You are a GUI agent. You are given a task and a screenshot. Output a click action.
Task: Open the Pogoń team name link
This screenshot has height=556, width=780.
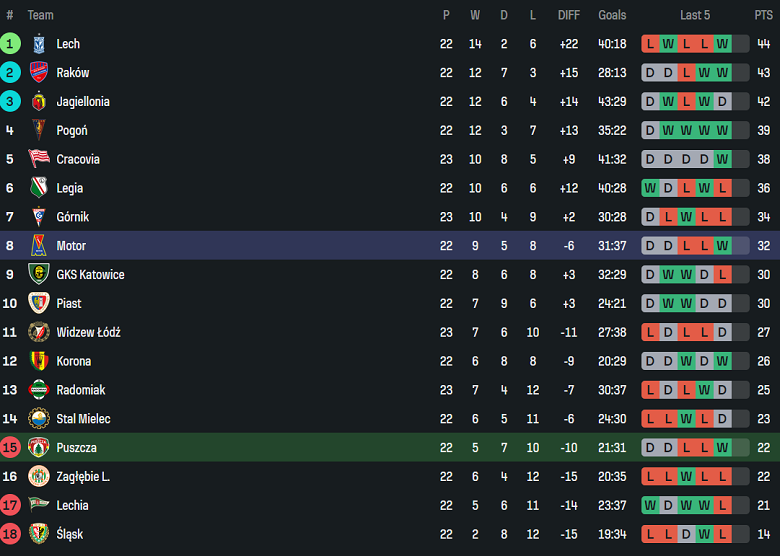[x=72, y=130]
